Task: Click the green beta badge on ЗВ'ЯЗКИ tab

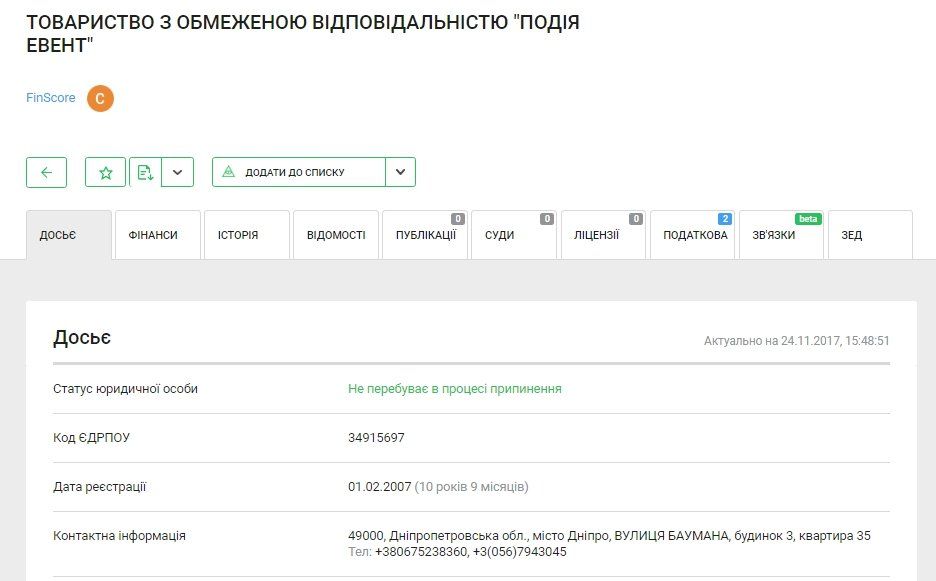Action: click(x=808, y=217)
